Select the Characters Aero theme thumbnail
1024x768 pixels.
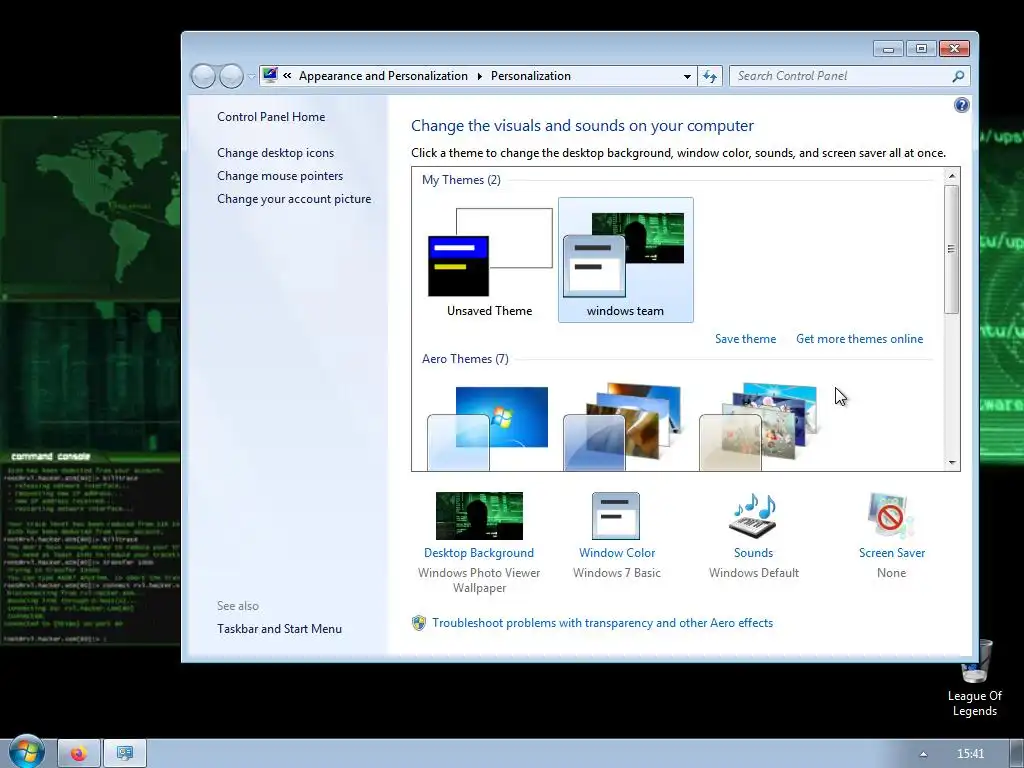(x=759, y=427)
